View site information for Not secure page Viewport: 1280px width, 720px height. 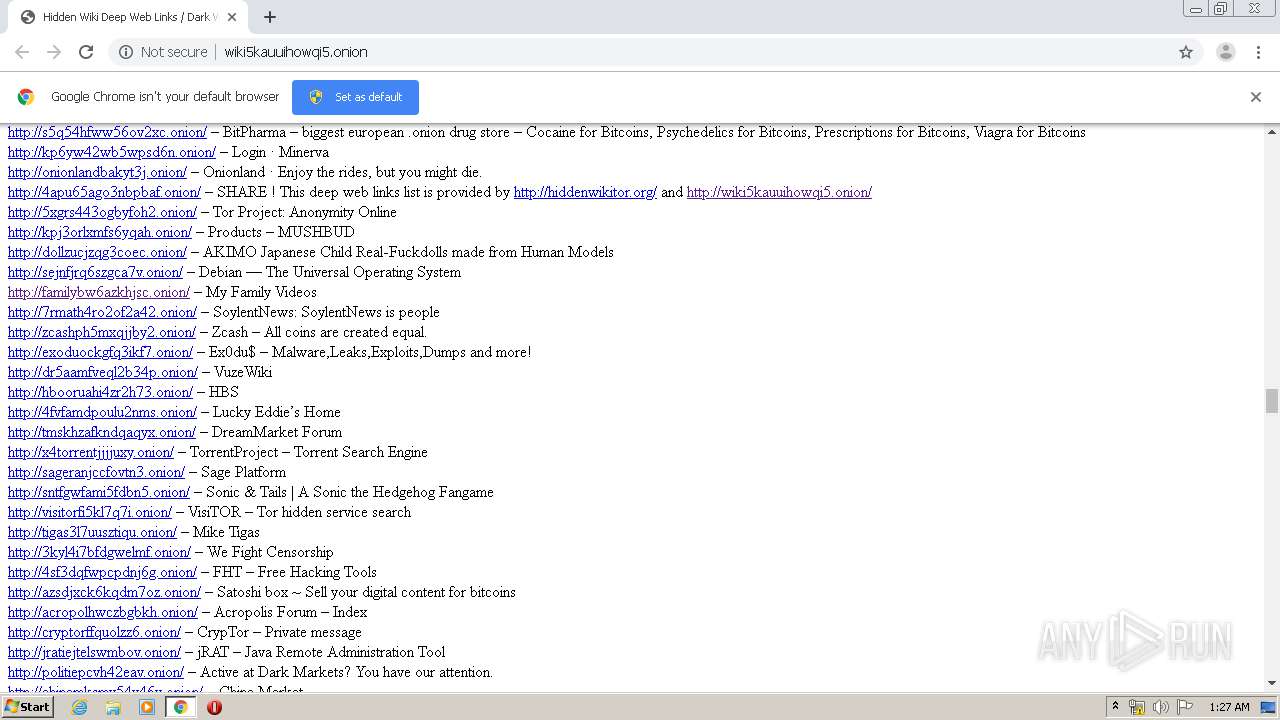click(x=163, y=52)
